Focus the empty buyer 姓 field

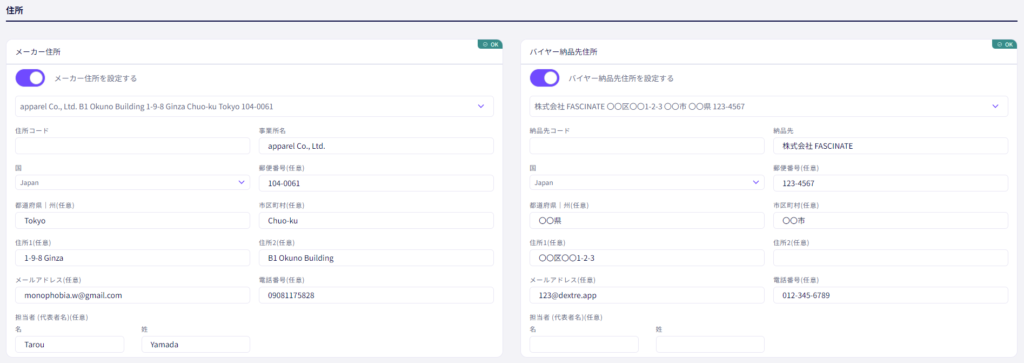pos(710,344)
